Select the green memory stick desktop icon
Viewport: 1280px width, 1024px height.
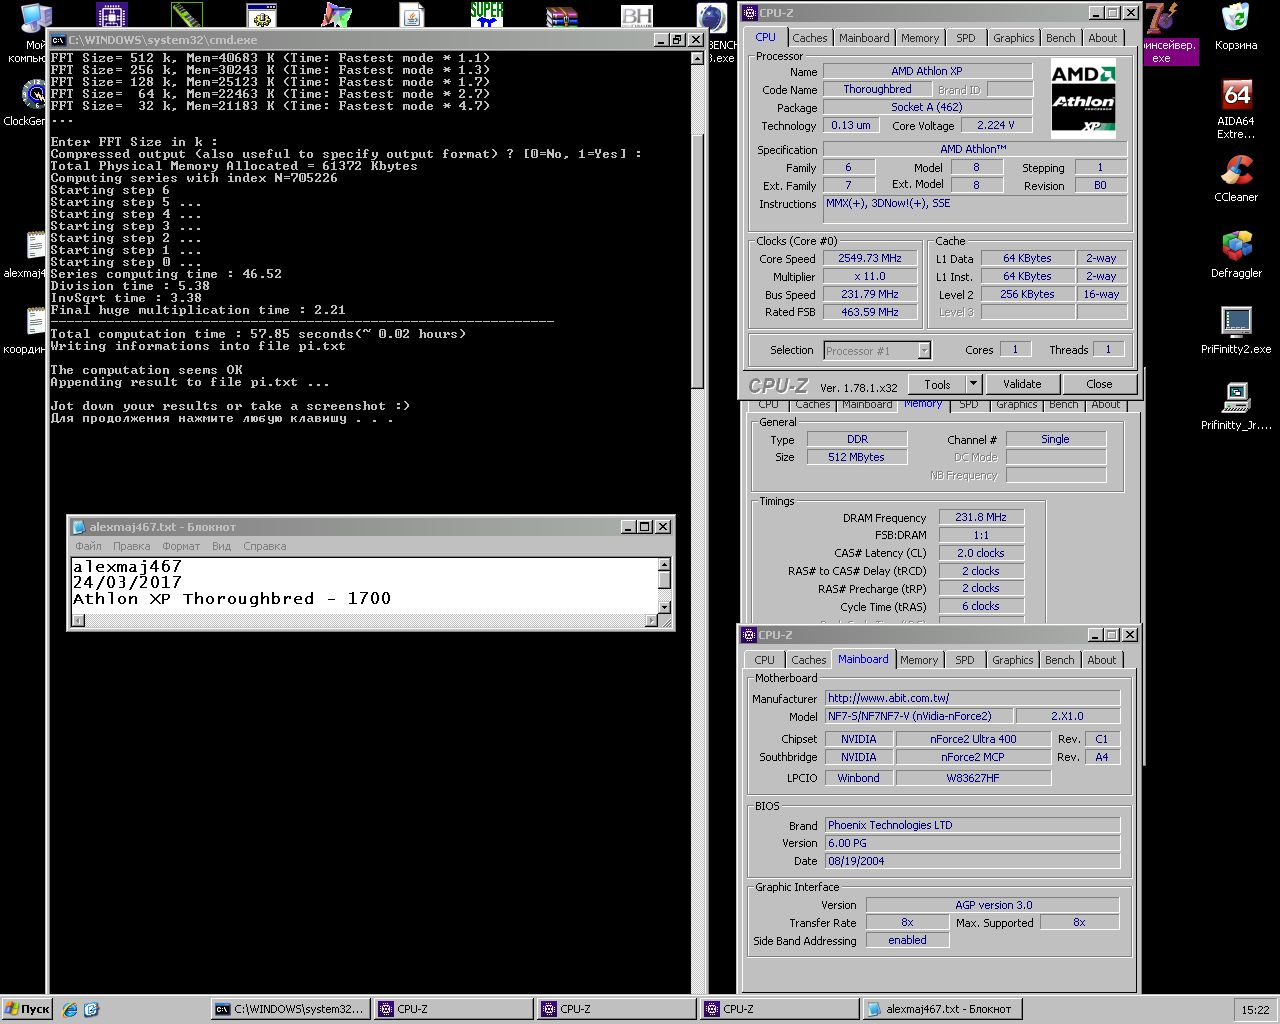187,15
